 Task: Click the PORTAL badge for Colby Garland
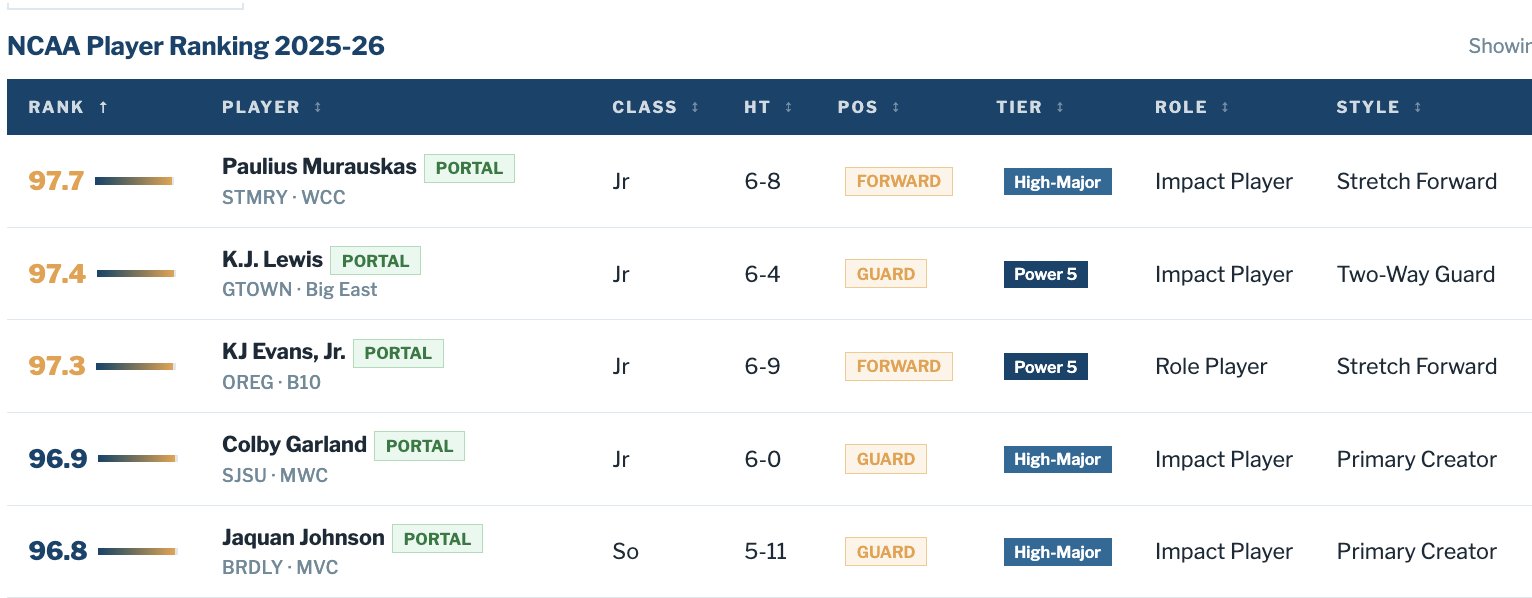coord(419,446)
